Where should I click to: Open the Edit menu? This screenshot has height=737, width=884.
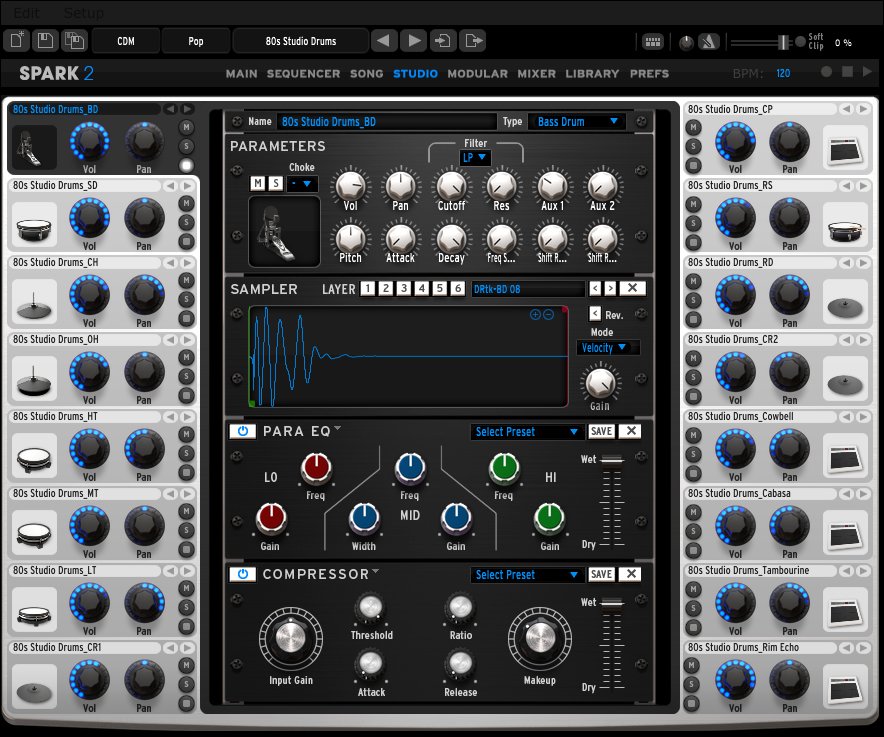pos(25,13)
